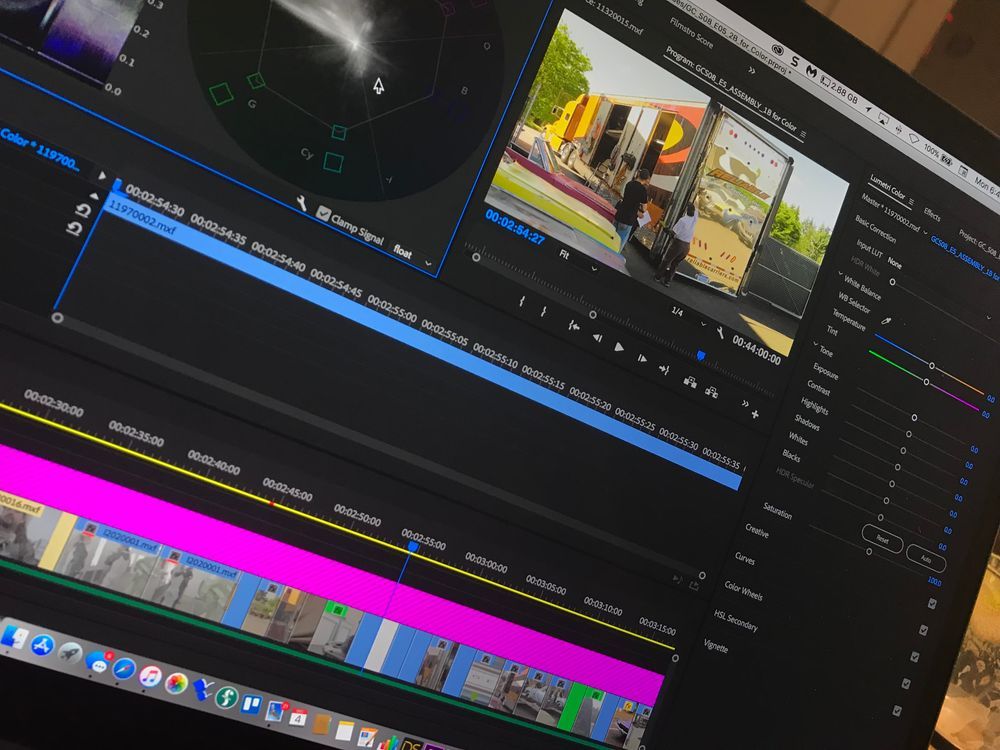The image size is (1000, 750).
Task: Pick the WB Selector eyedropper
Action: point(885,321)
